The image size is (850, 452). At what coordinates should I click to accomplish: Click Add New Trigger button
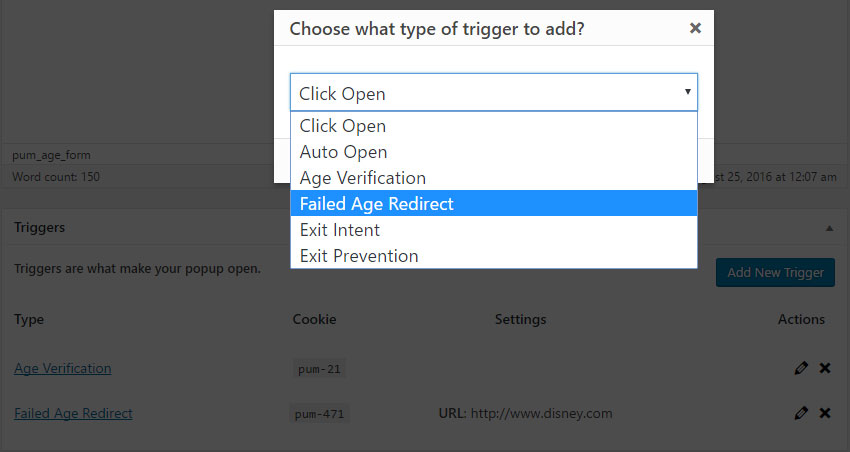click(x=775, y=272)
